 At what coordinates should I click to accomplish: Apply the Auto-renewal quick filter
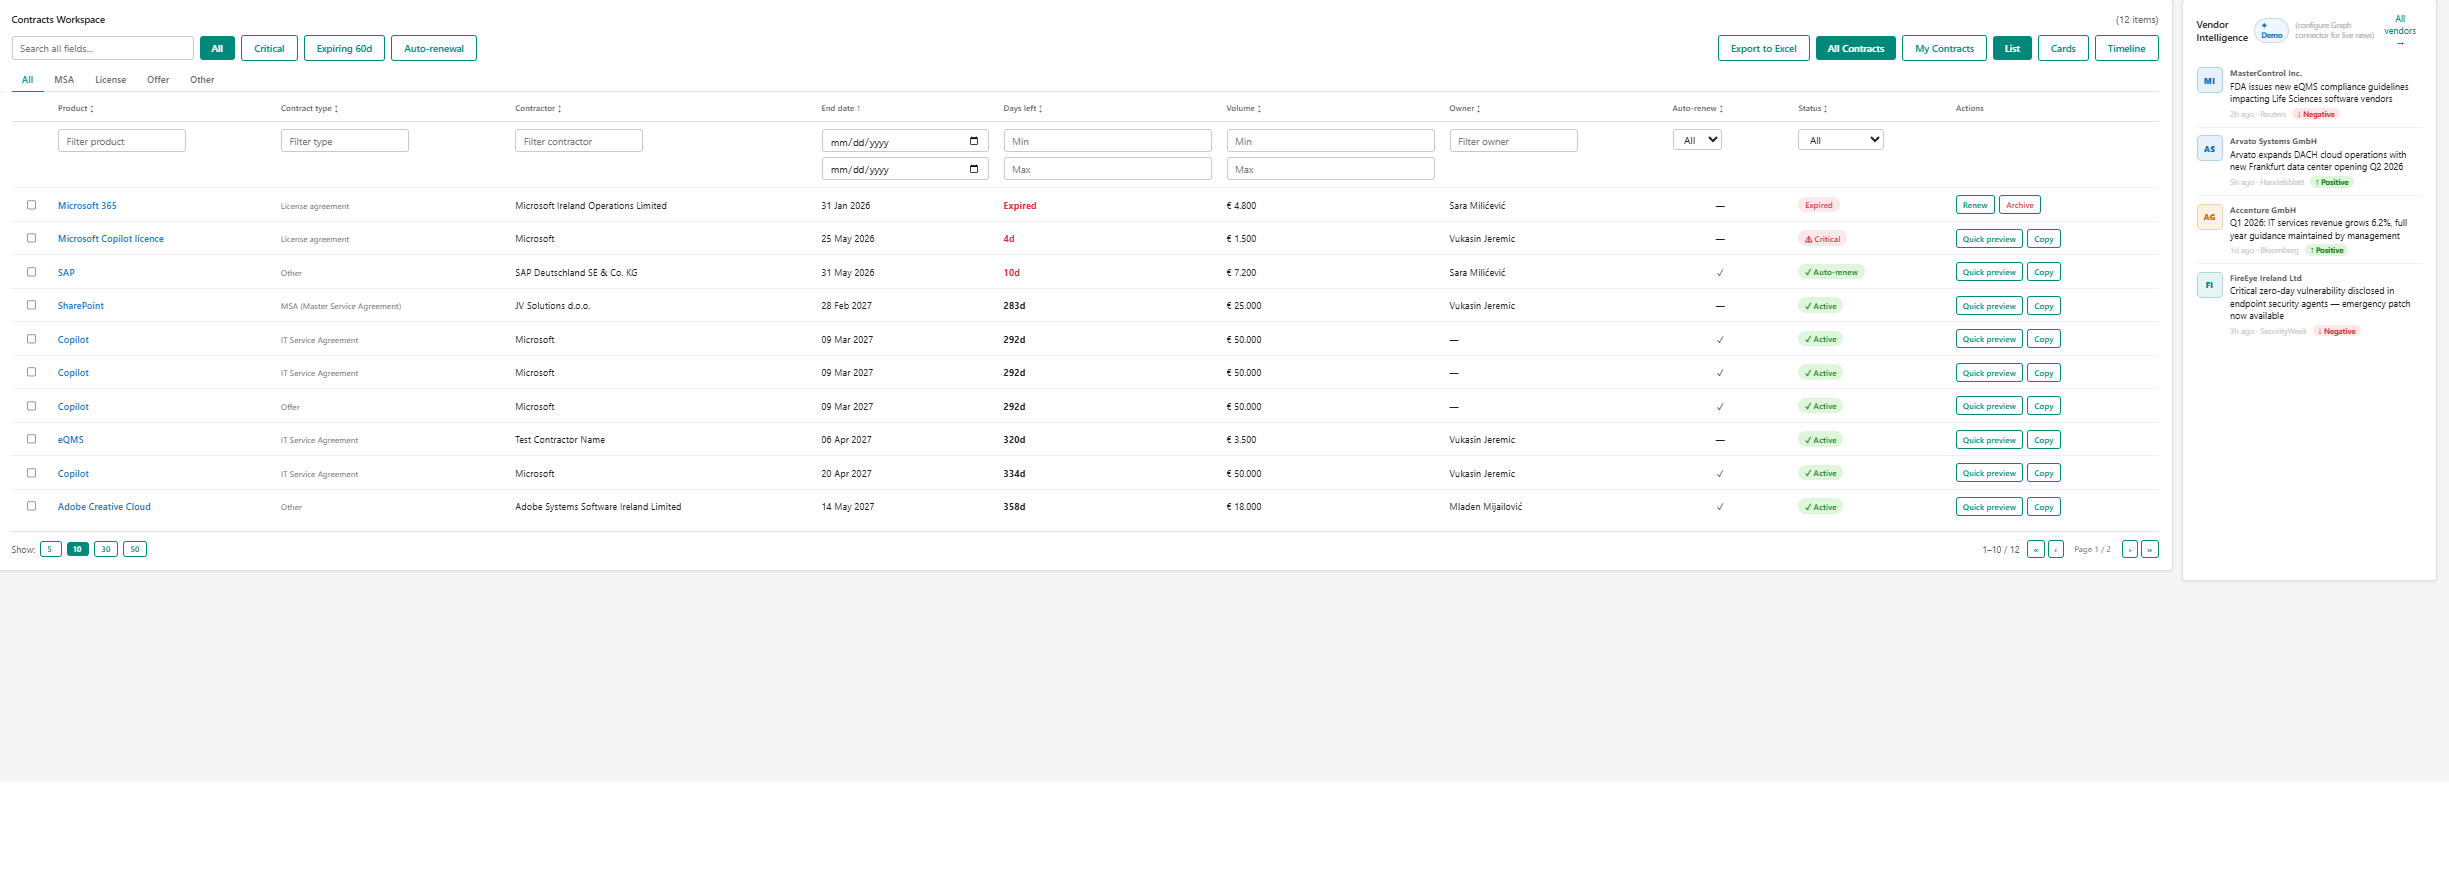point(434,48)
